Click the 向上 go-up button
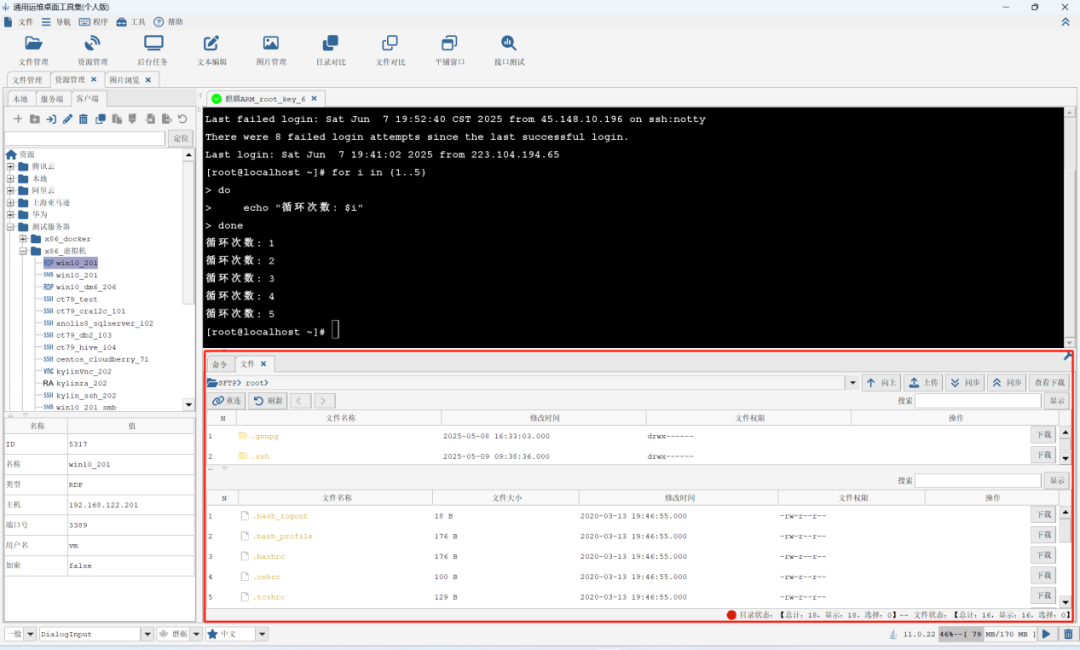1080x650 pixels. point(881,383)
